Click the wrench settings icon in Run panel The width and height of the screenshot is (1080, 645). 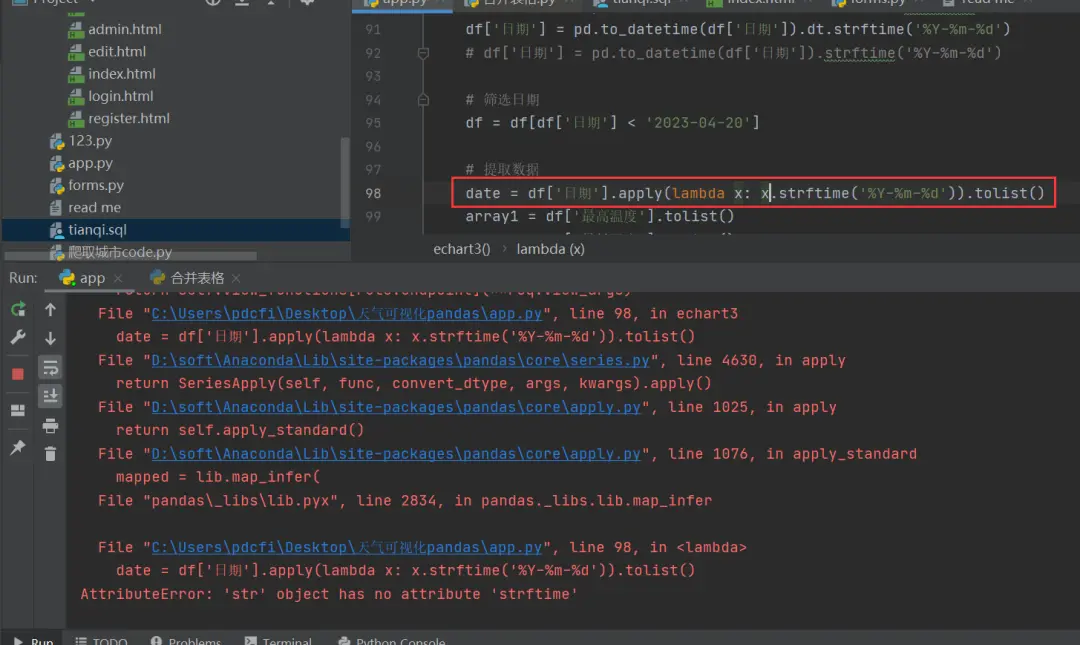pos(18,337)
